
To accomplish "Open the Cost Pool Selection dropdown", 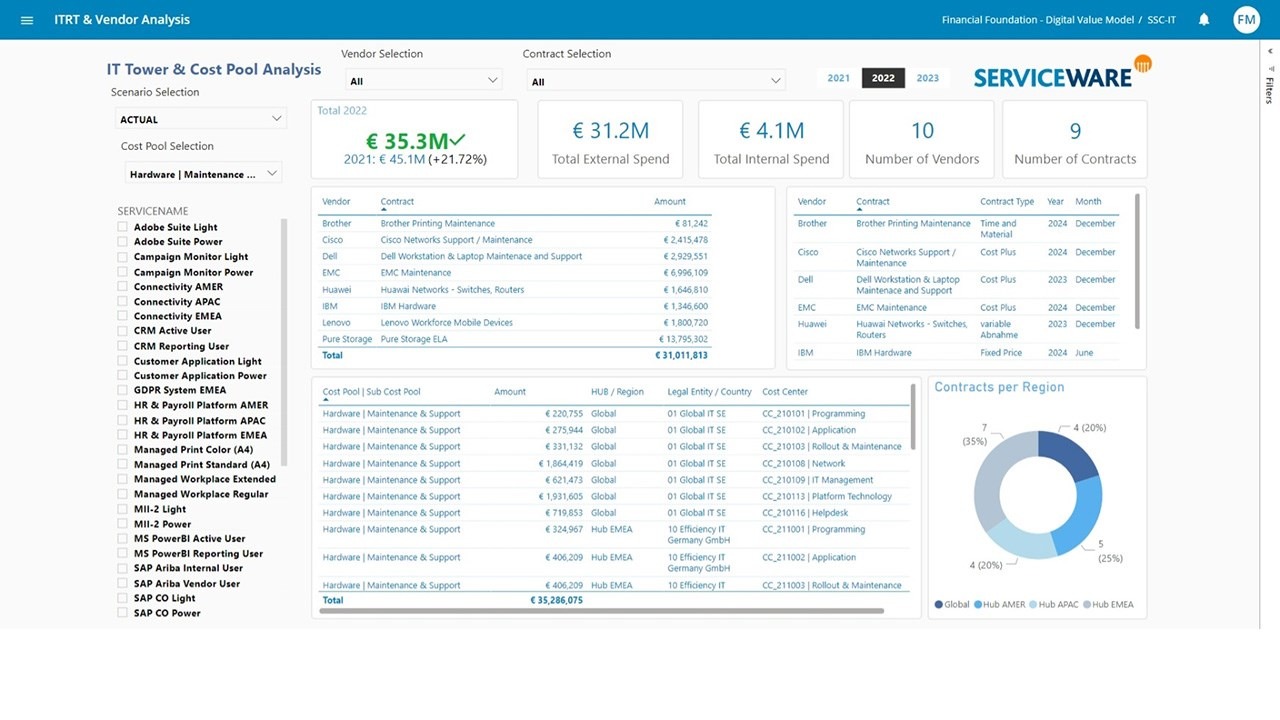I will (204, 174).
